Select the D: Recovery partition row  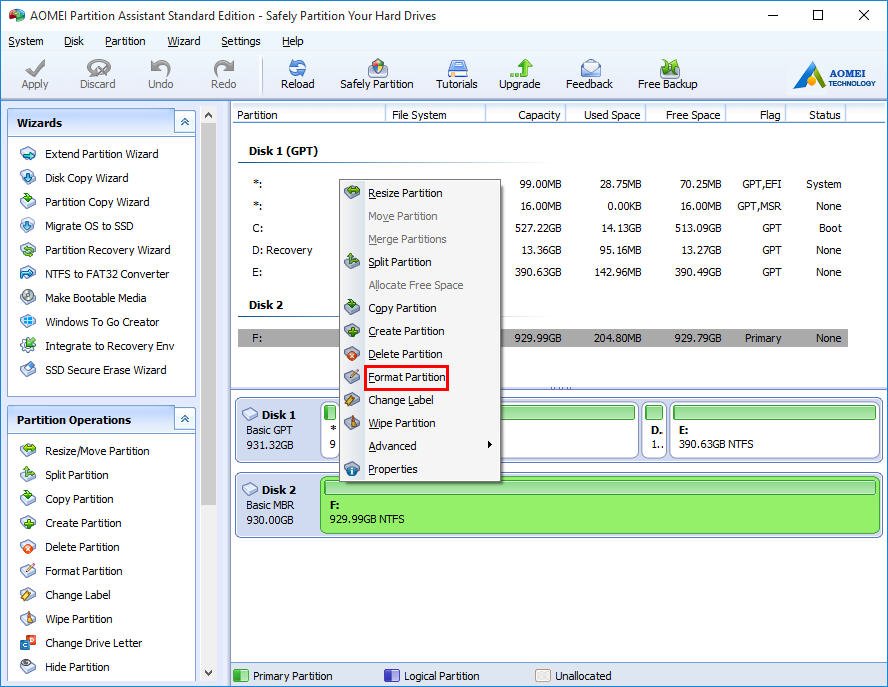click(x=543, y=250)
